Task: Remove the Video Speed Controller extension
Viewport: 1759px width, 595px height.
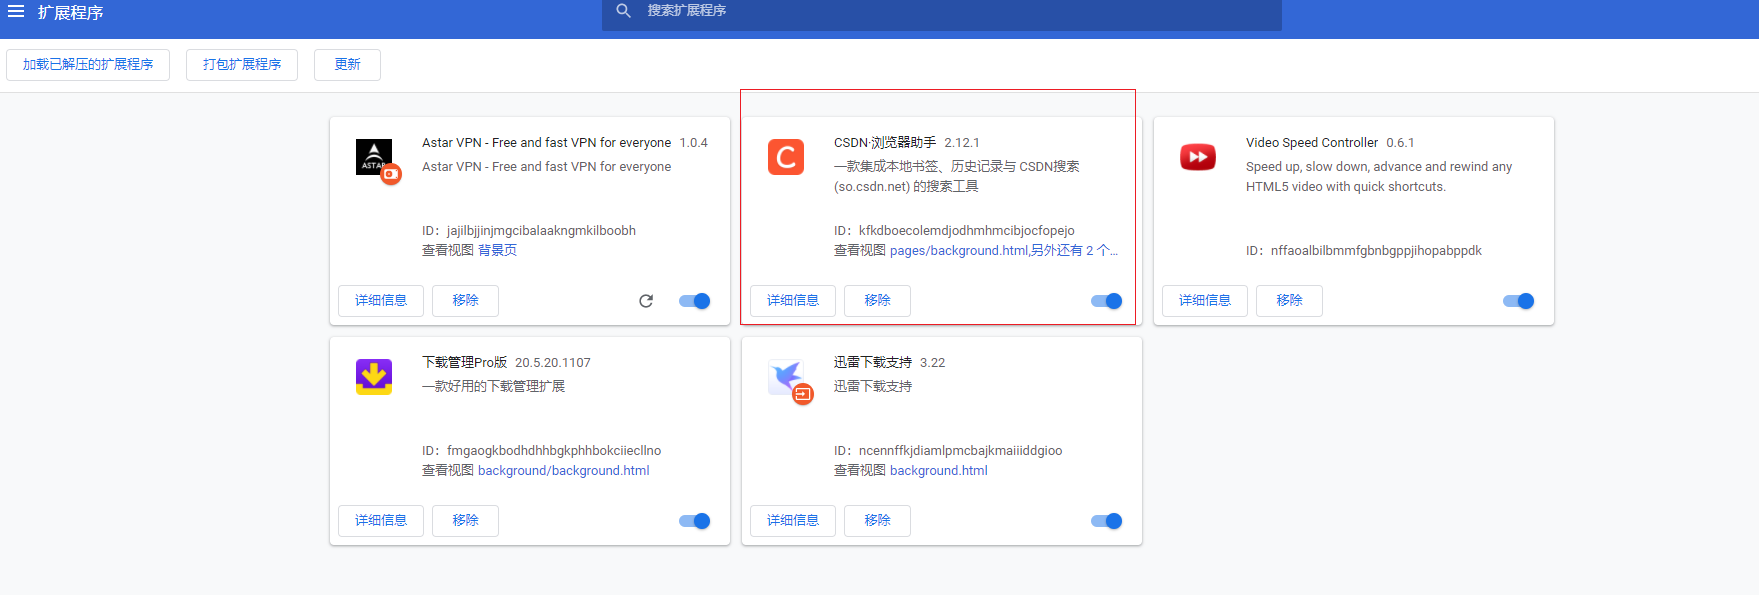Action: (1289, 301)
